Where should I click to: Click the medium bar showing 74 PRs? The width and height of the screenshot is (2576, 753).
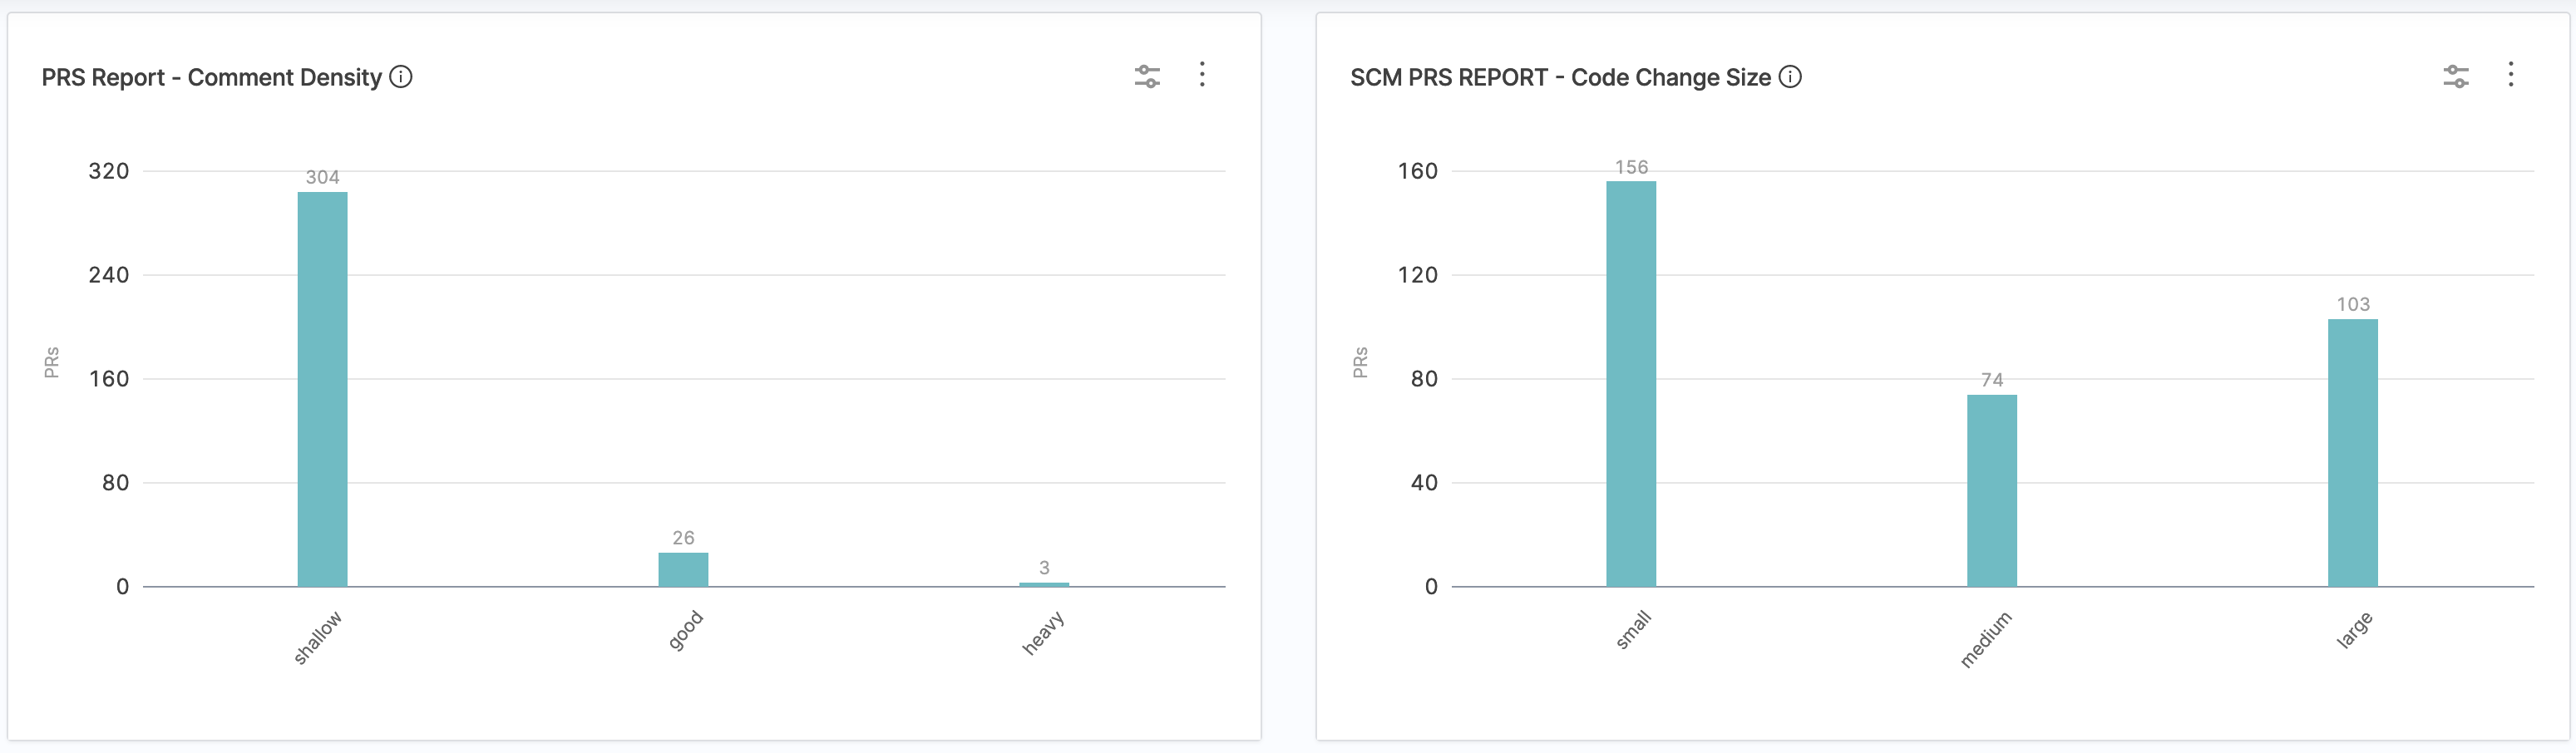tap(1992, 490)
